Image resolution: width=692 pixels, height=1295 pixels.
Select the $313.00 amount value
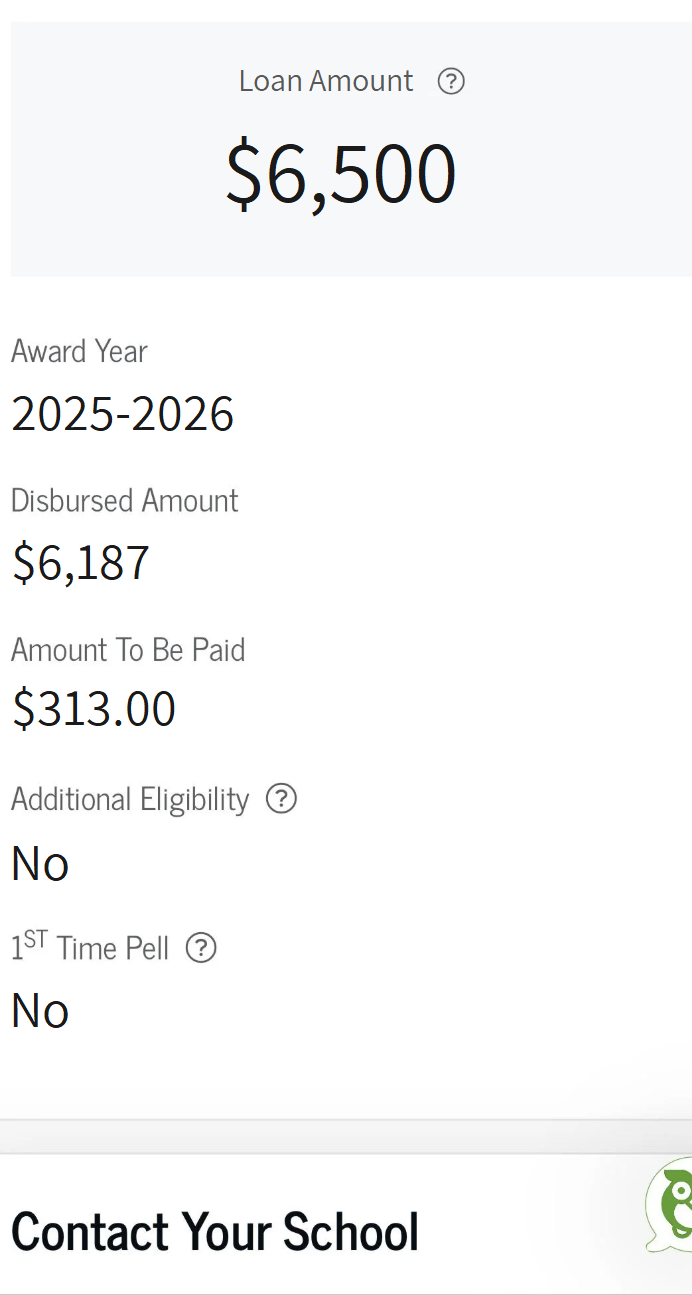coord(94,709)
